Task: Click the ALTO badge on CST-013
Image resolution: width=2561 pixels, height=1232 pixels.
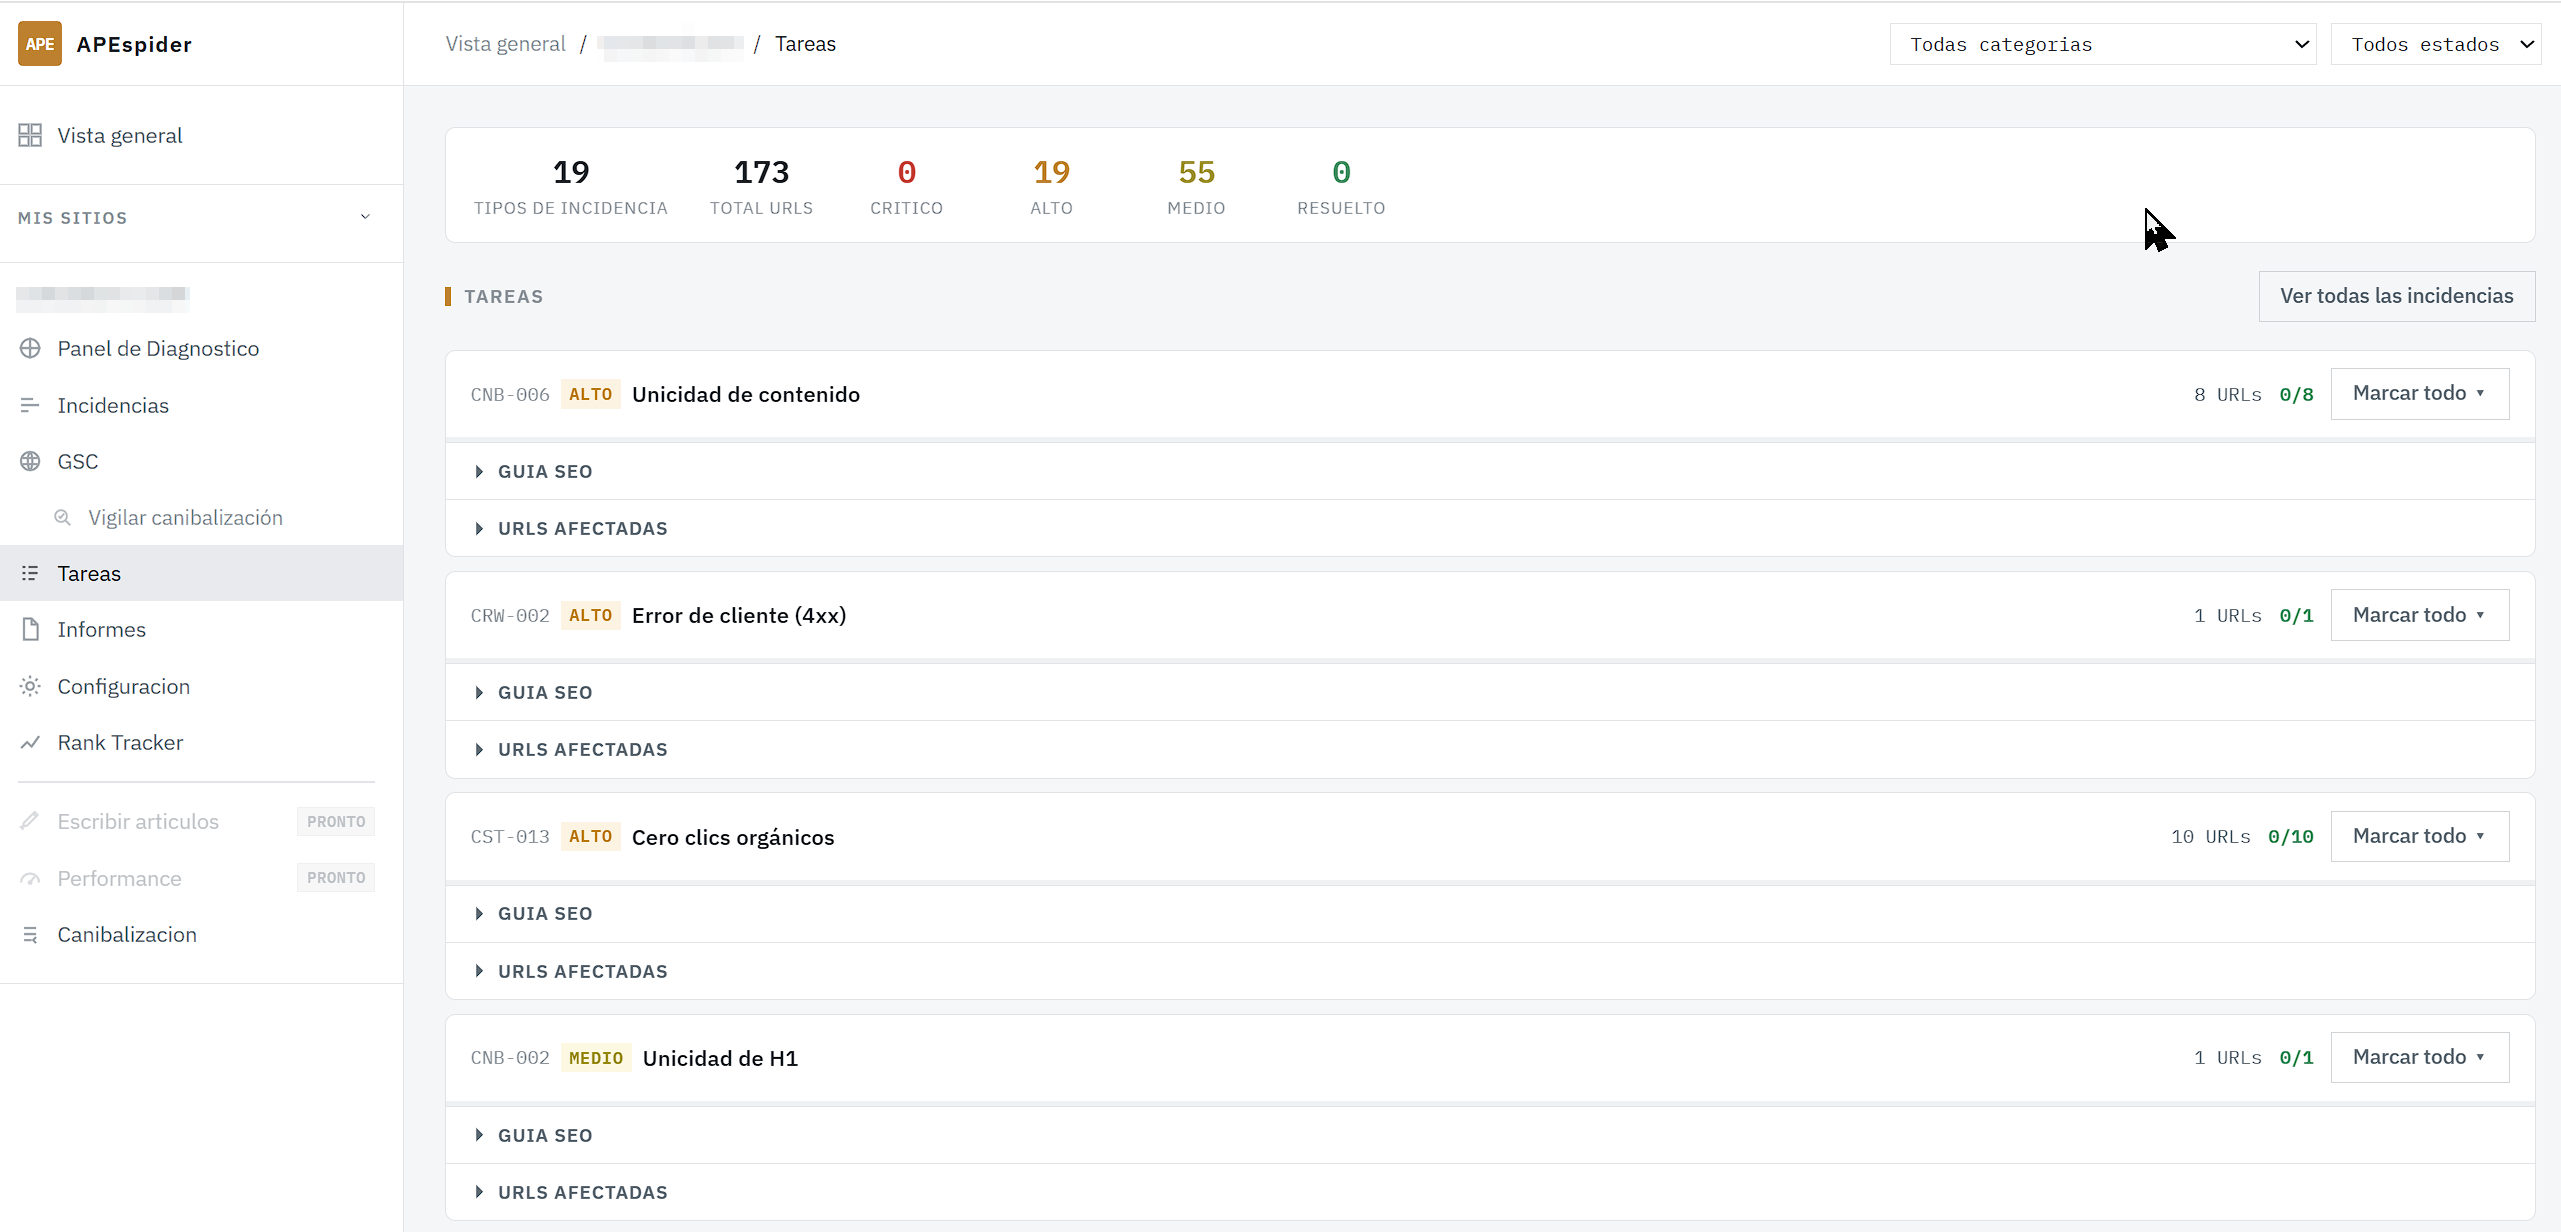Action: point(591,836)
